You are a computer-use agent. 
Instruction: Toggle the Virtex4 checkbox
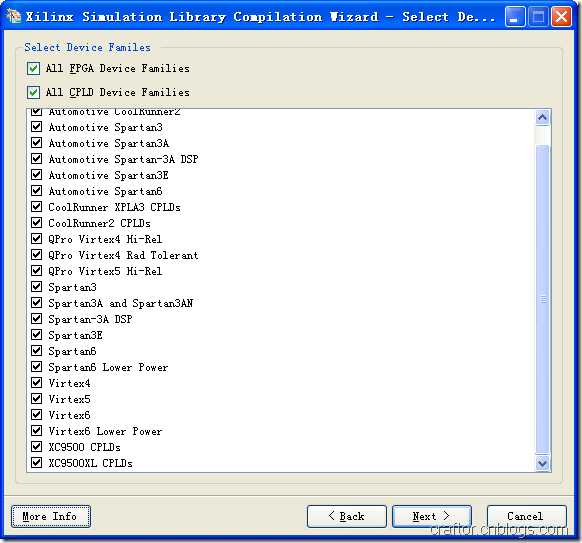click(x=36, y=383)
